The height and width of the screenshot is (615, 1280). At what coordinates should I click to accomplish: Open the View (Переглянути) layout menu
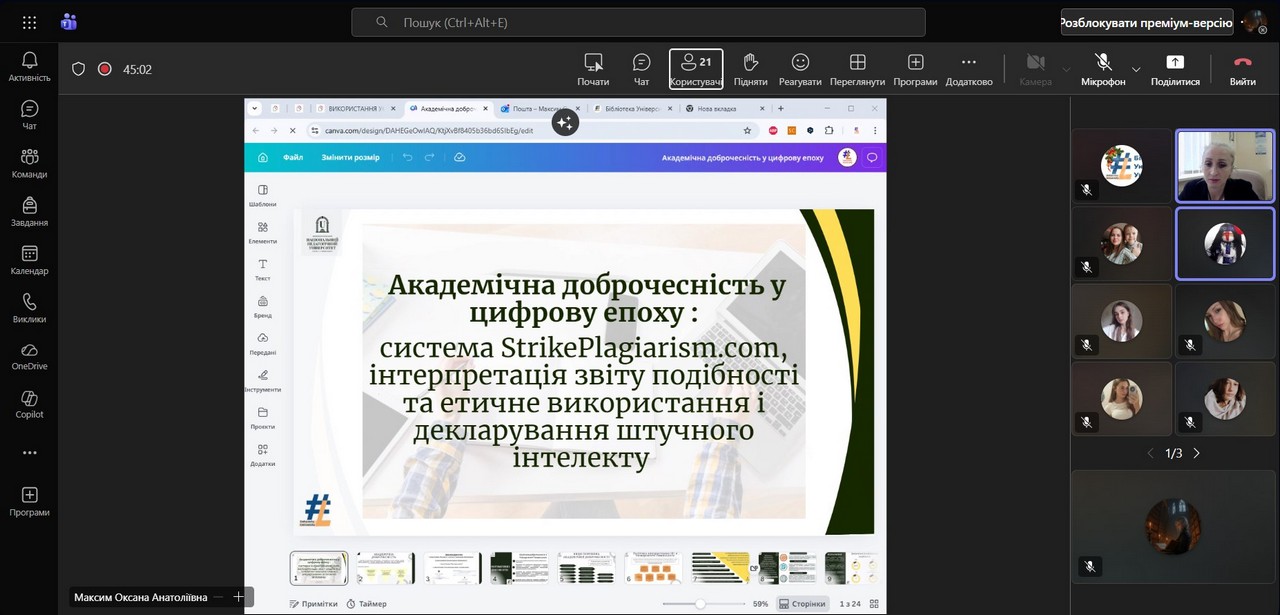click(x=857, y=69)
